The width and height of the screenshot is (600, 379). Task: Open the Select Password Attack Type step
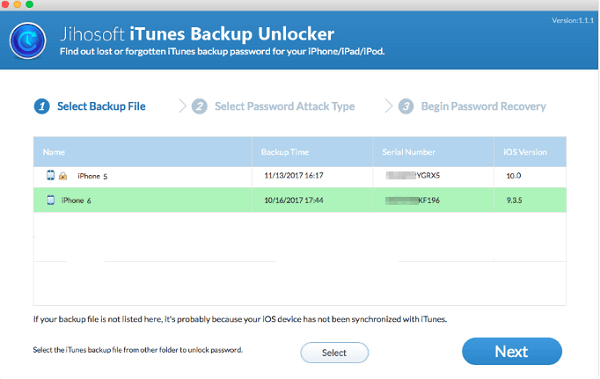pyautogui.click(x=285, y=106)
